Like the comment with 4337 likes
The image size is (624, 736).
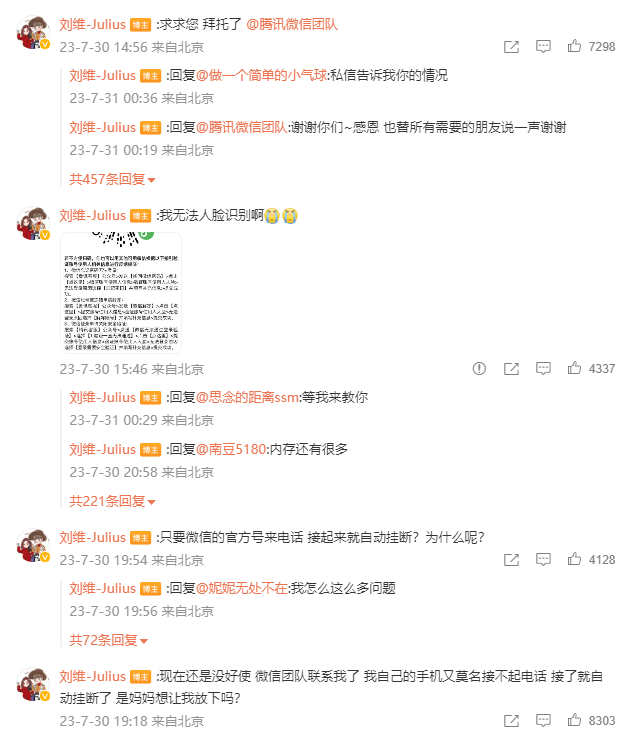pos(574,368)
